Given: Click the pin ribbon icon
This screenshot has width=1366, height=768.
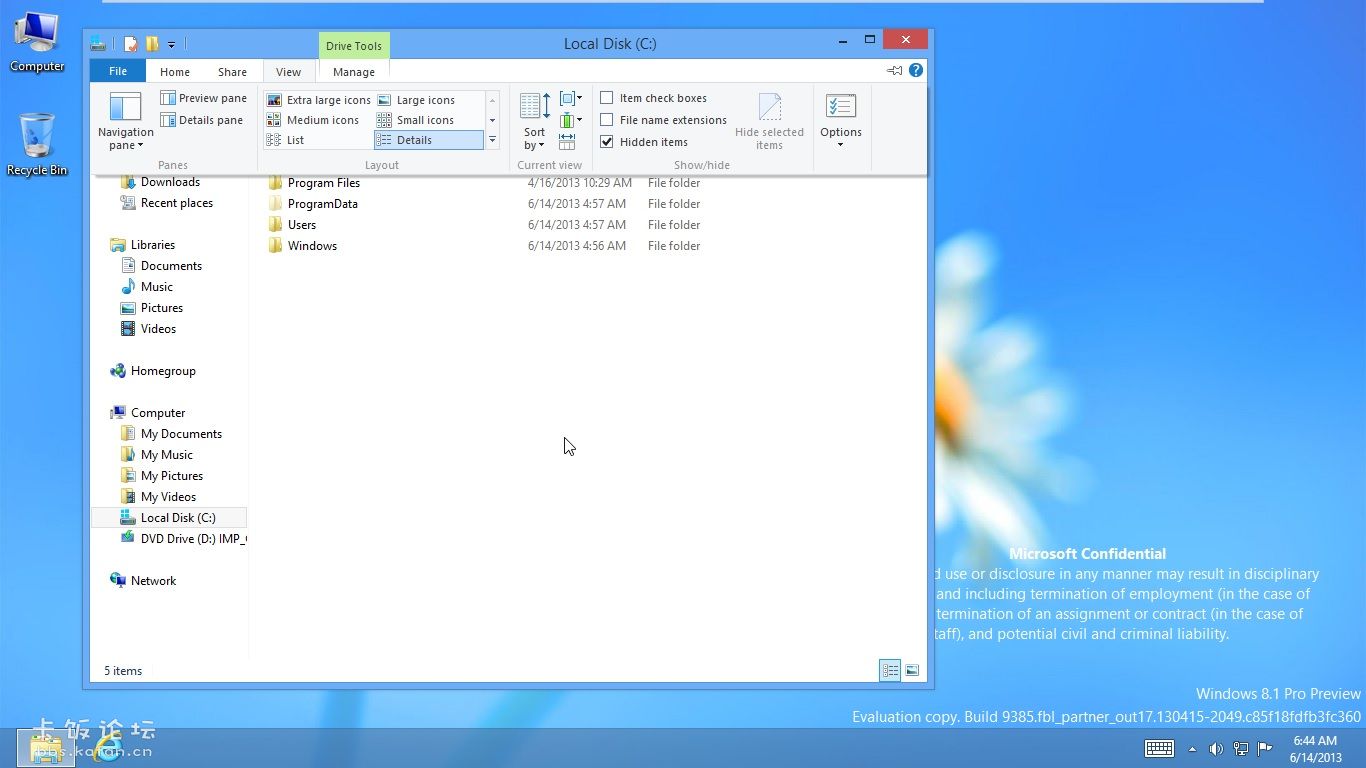Looking at the screenshot, I should tap(894, 71).
